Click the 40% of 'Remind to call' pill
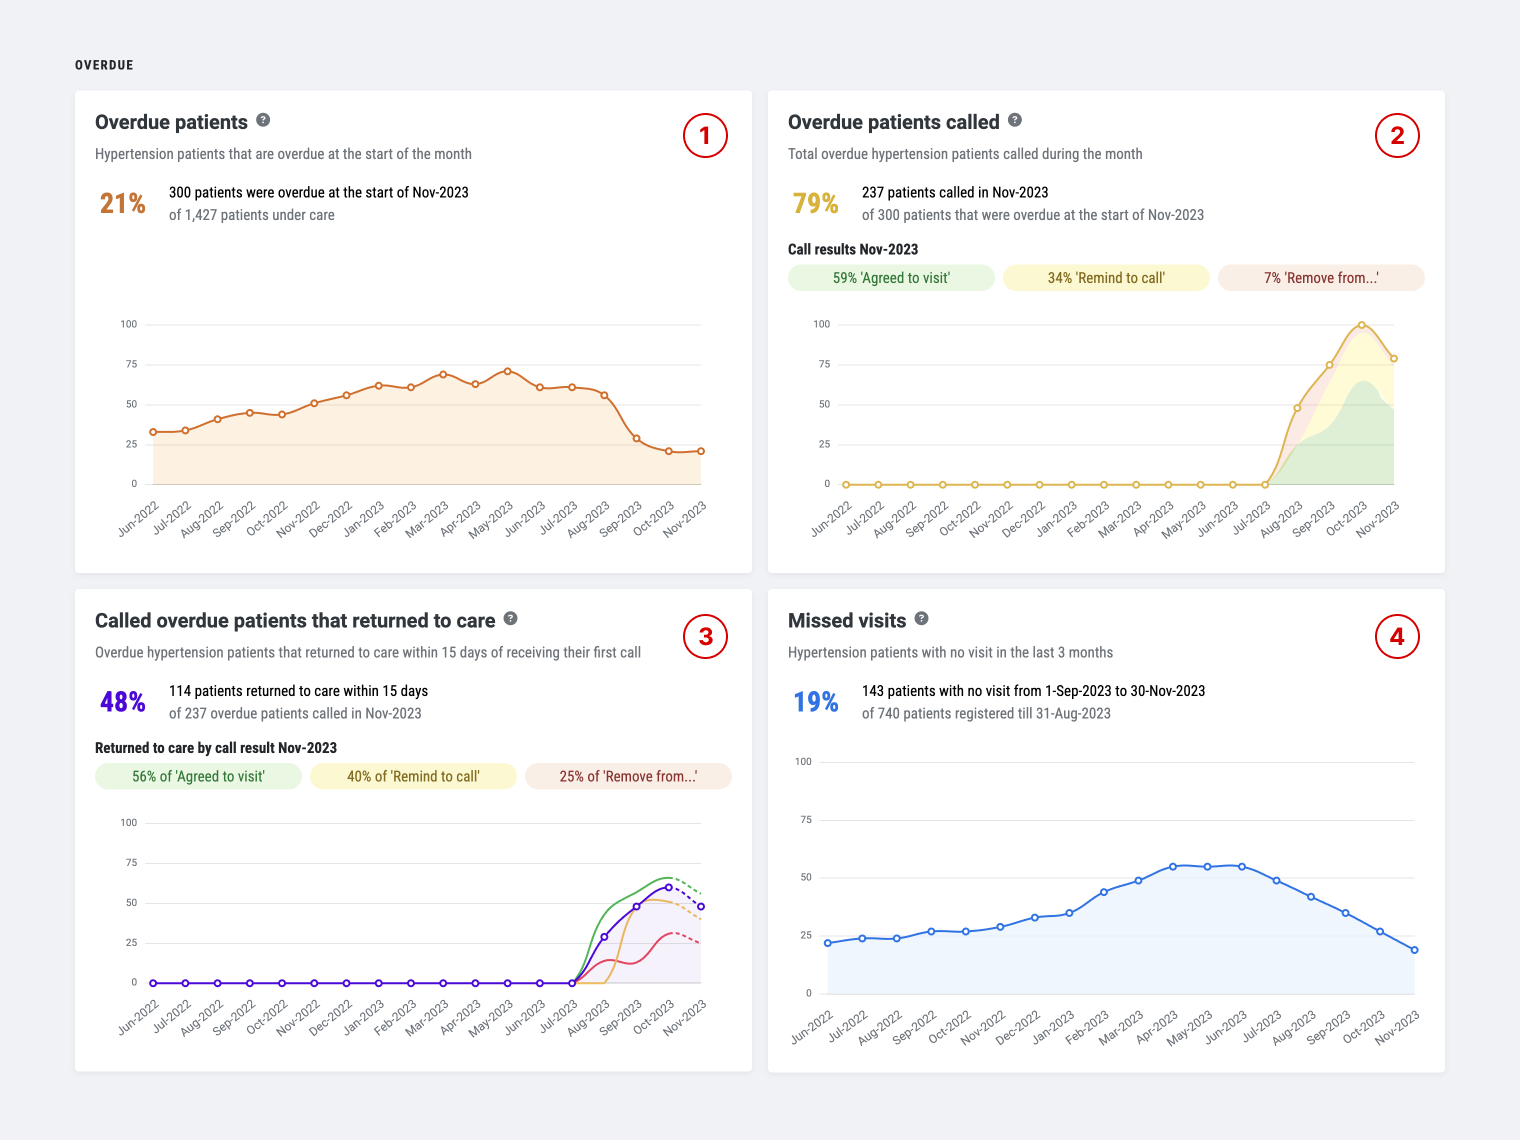Viewport: 1520px width, 1140px height. click(413, 776)
